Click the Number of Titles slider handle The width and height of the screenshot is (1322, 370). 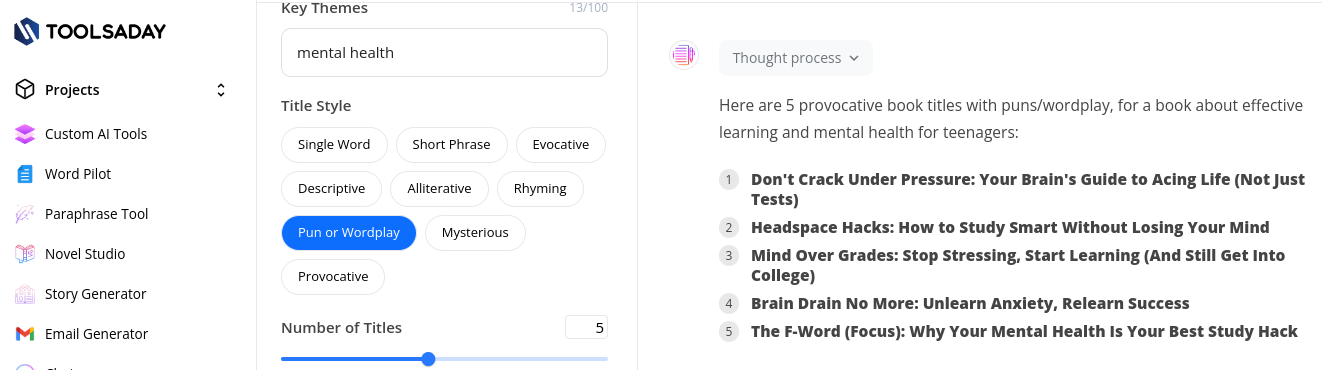pos(428,359)
